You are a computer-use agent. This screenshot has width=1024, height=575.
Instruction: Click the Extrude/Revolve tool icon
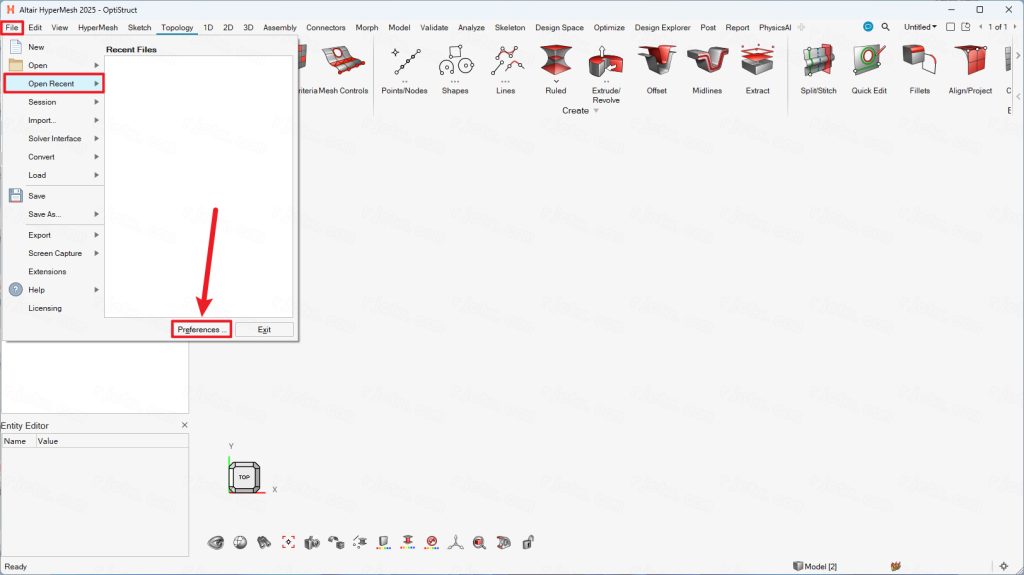[x=606, y=63]
